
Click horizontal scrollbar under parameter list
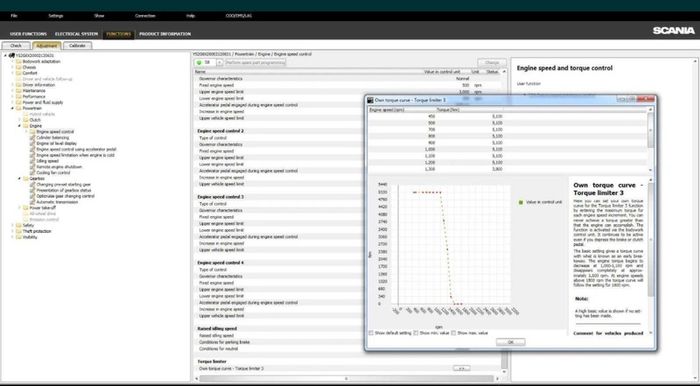coord(346,378)
